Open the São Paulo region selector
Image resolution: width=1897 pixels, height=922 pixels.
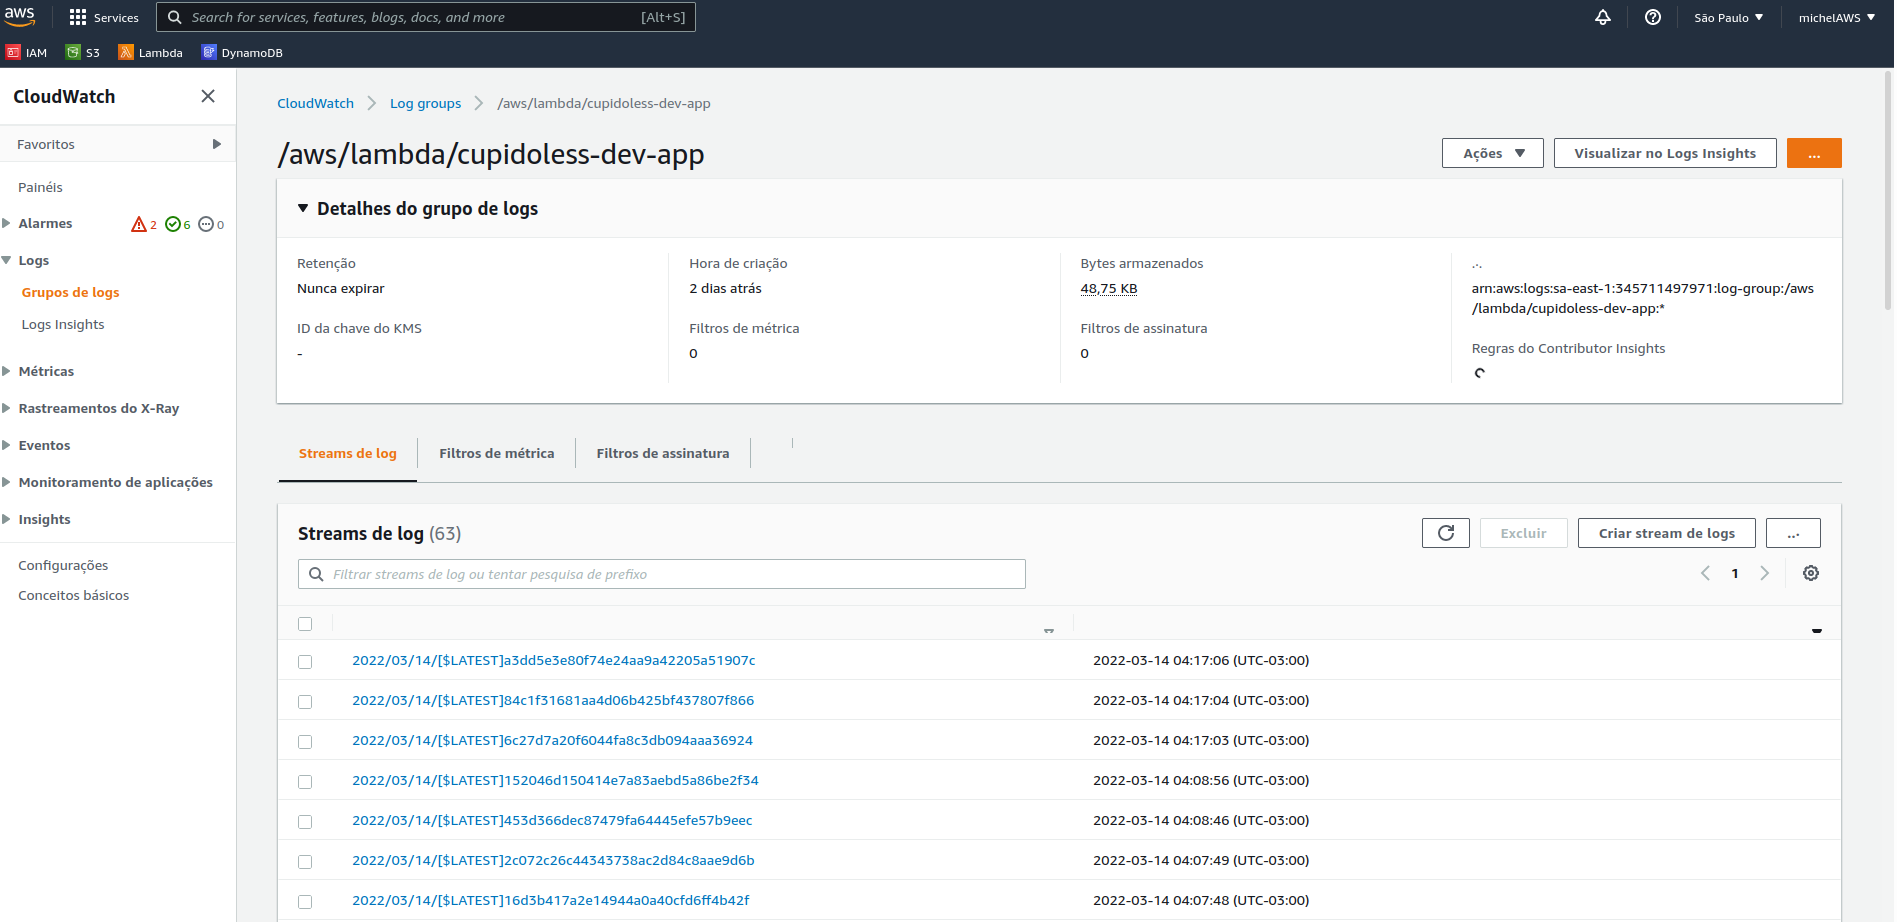pyautogui.click(x=1727, y=17)
